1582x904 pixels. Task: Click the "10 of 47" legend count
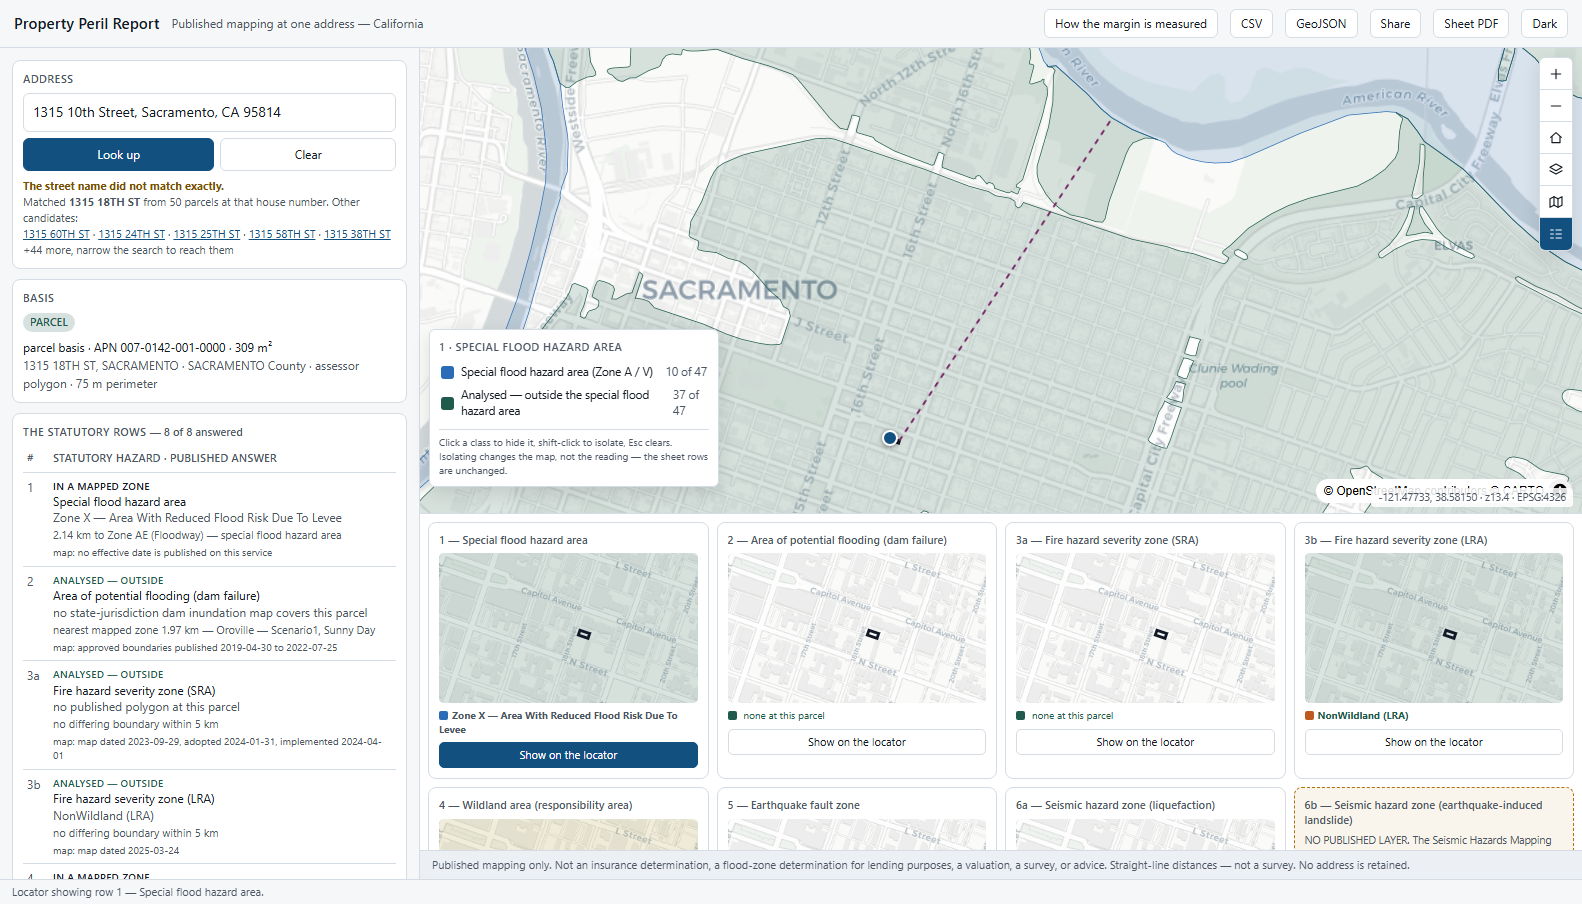[686, 372]
